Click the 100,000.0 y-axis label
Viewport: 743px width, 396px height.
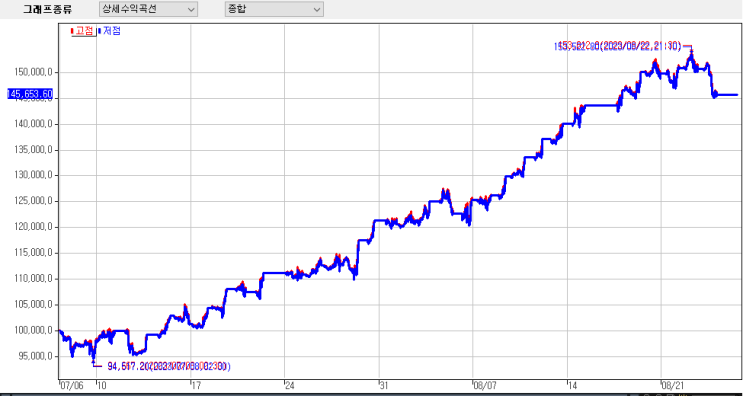click(33, 331)
